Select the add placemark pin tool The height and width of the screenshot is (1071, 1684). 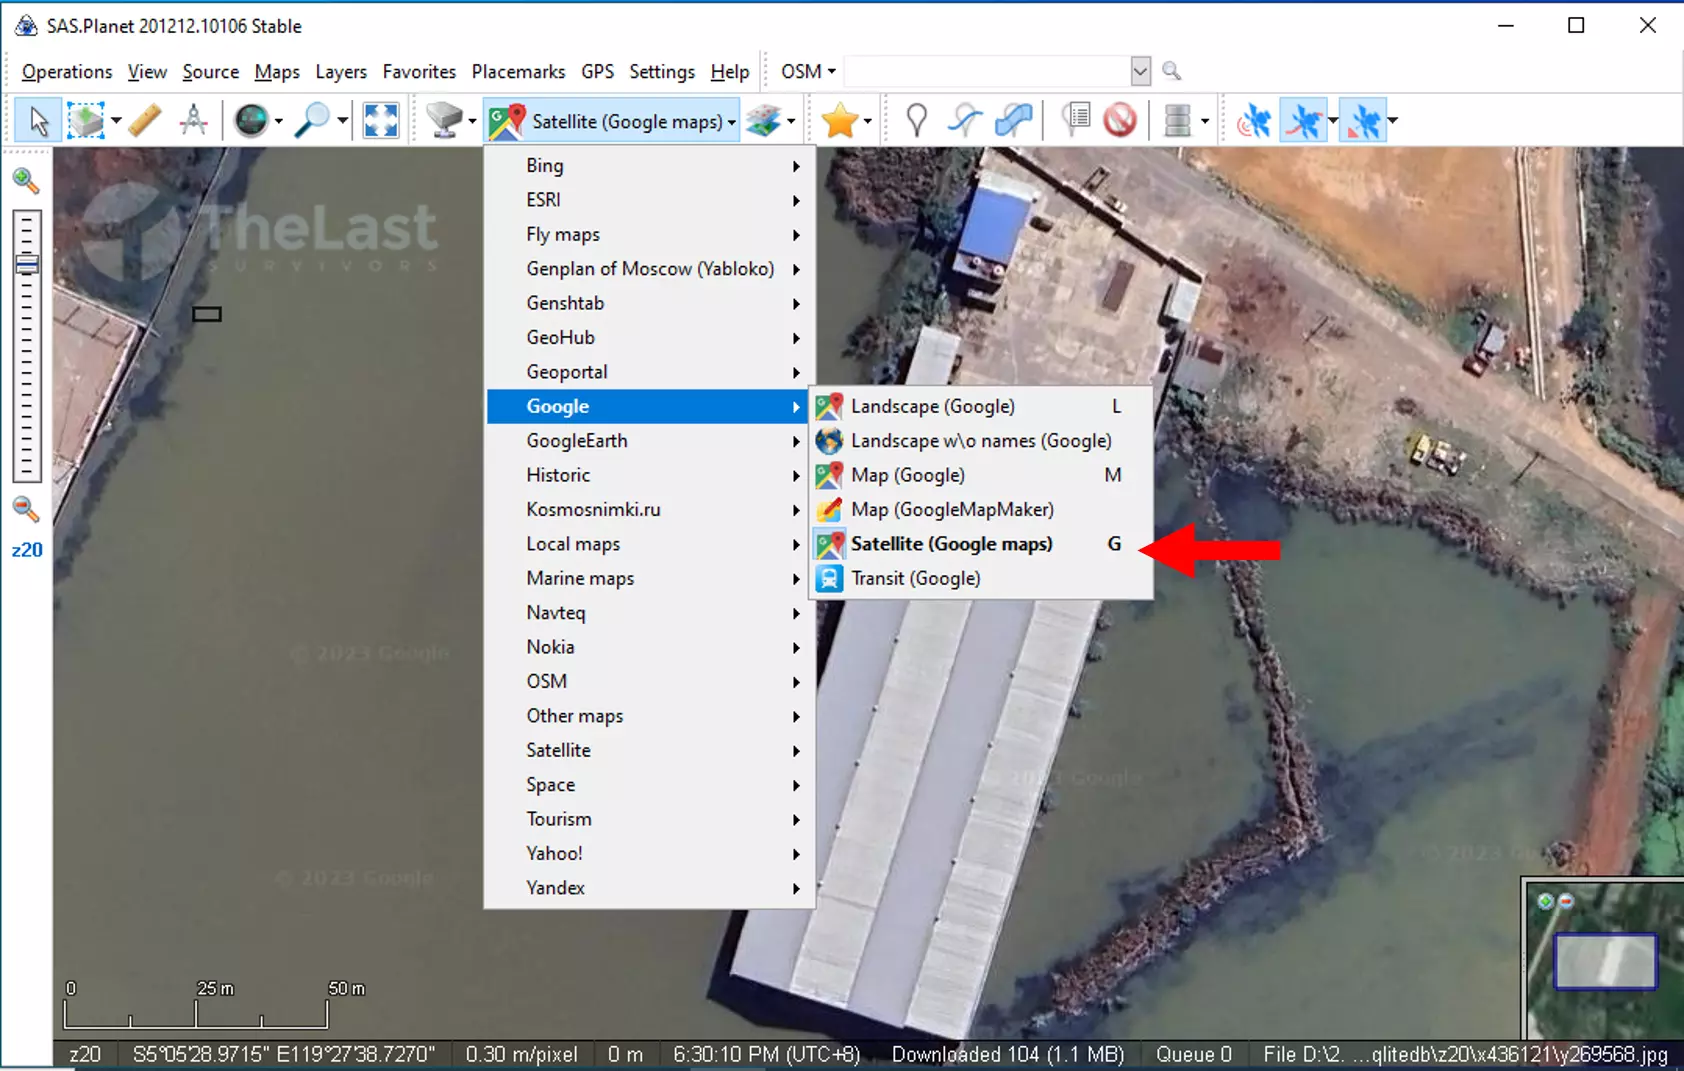[916, 121]
